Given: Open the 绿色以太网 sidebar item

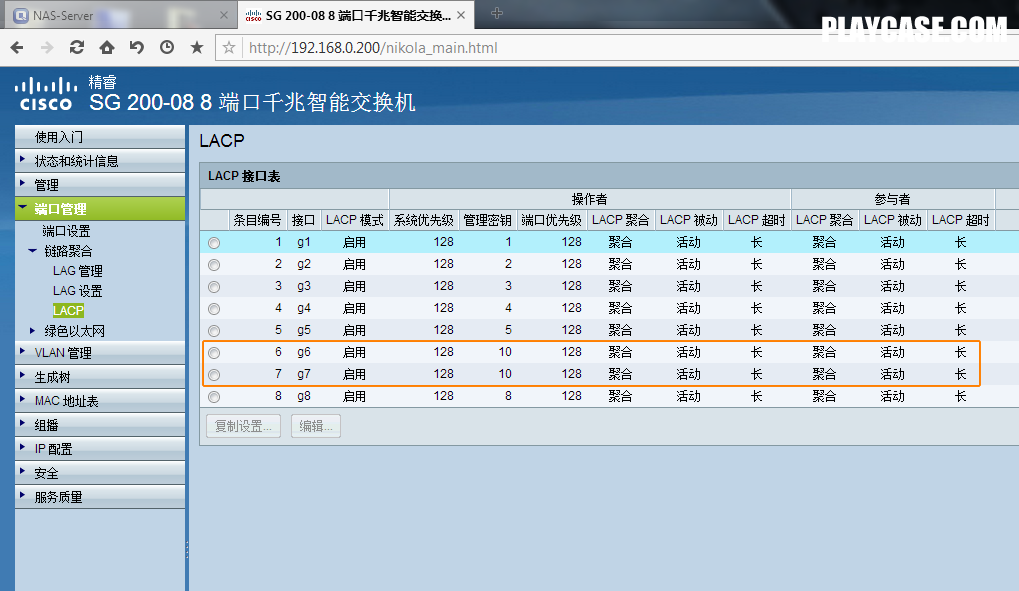Looking at the screenshot, I should tap(75, 332).
